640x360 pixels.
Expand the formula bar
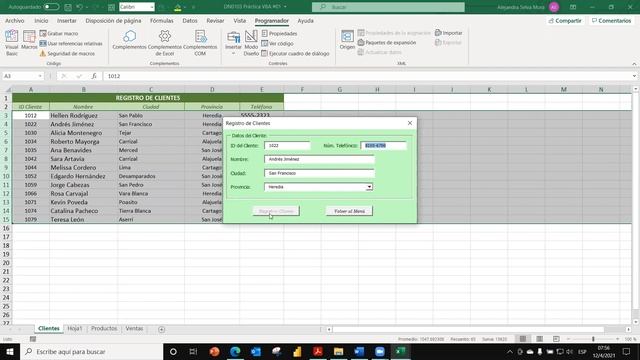click(x=634, y=76)
